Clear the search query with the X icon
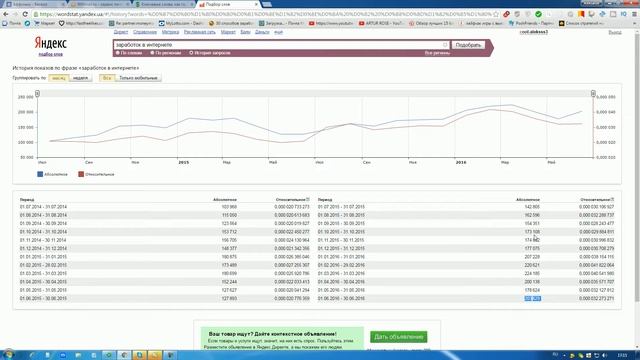640x360 pixels. 445,45
